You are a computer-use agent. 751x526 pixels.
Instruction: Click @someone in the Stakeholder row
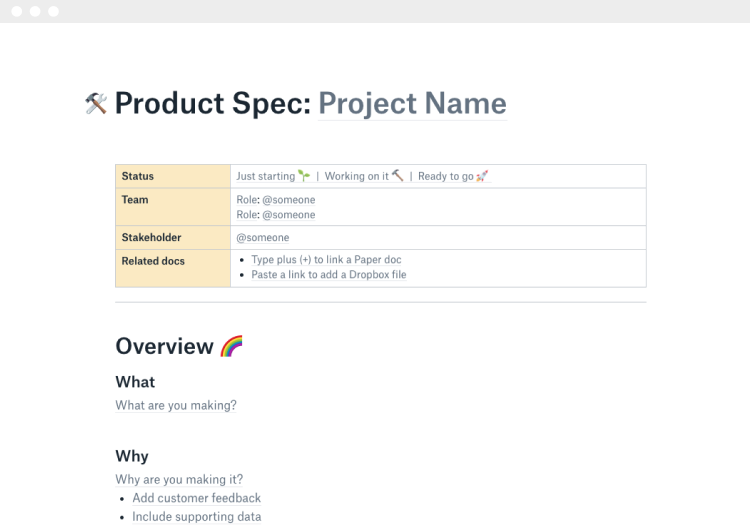(263, 238)
